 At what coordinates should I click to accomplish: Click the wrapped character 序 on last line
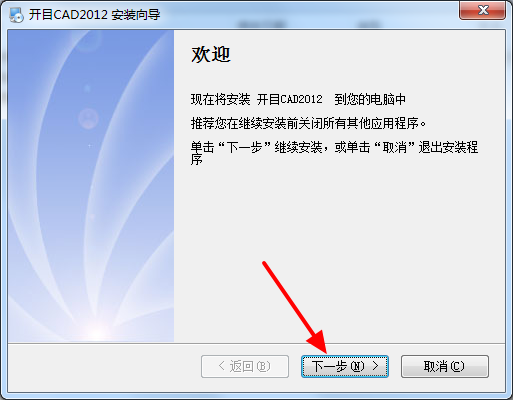(x=196, y=159)
